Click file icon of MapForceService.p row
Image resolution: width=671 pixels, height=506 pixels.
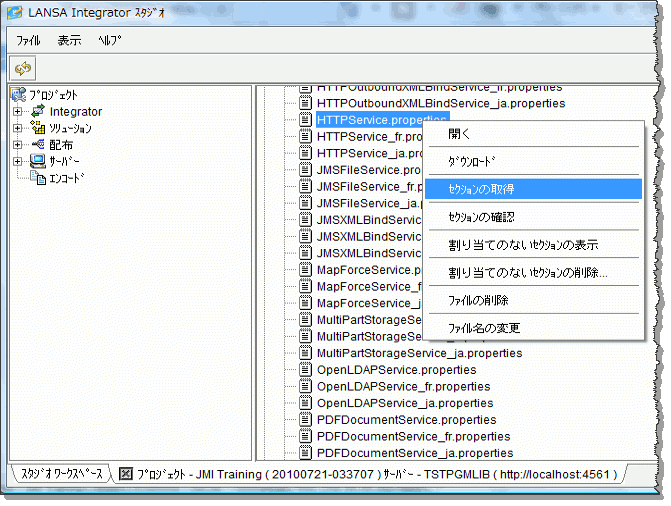point(305,270)
